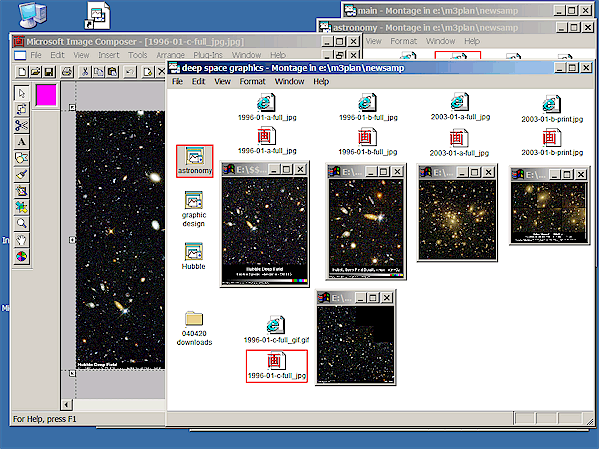
Task: Click the New document toolbar icon
Action: [22, 72]
